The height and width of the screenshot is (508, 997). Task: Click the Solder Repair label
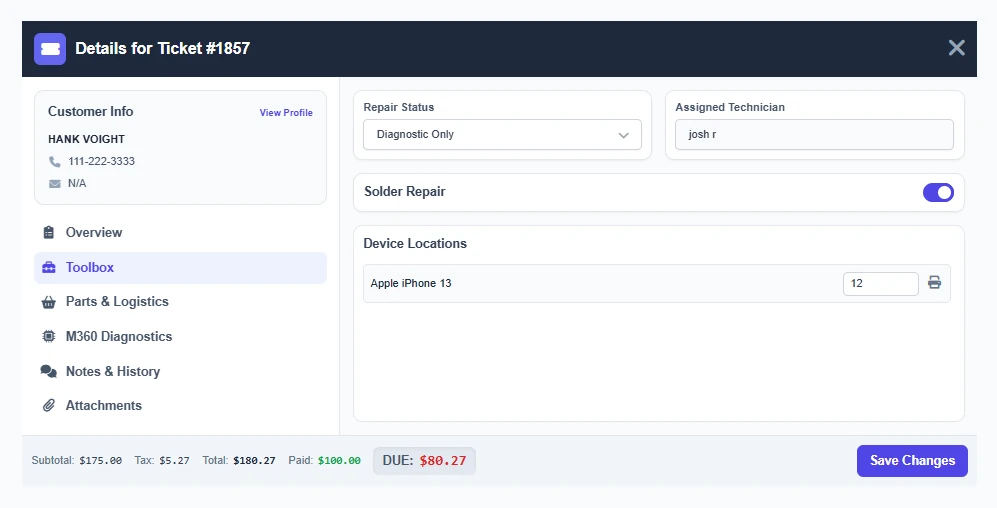coord(405,192)
